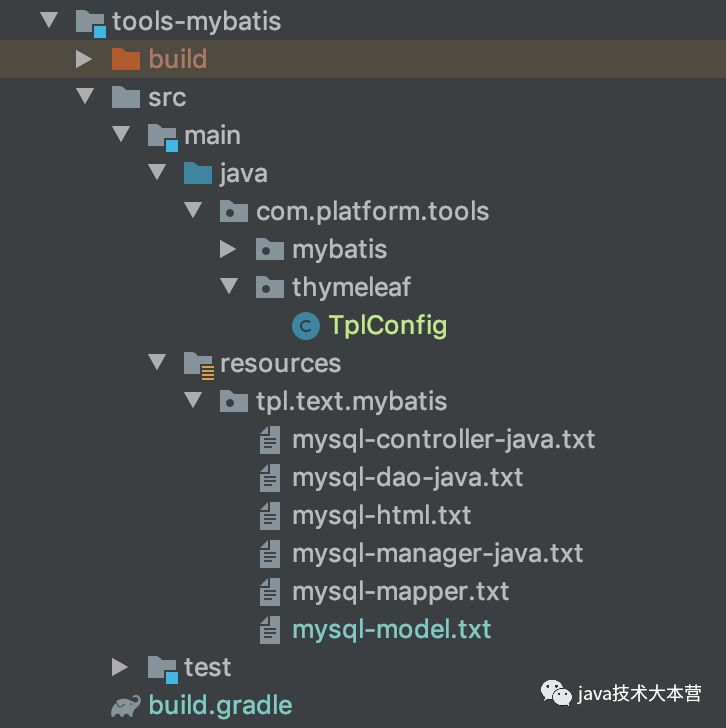726x728 pixels.
Task: Click the blue java source root icon
Action: 198,174
